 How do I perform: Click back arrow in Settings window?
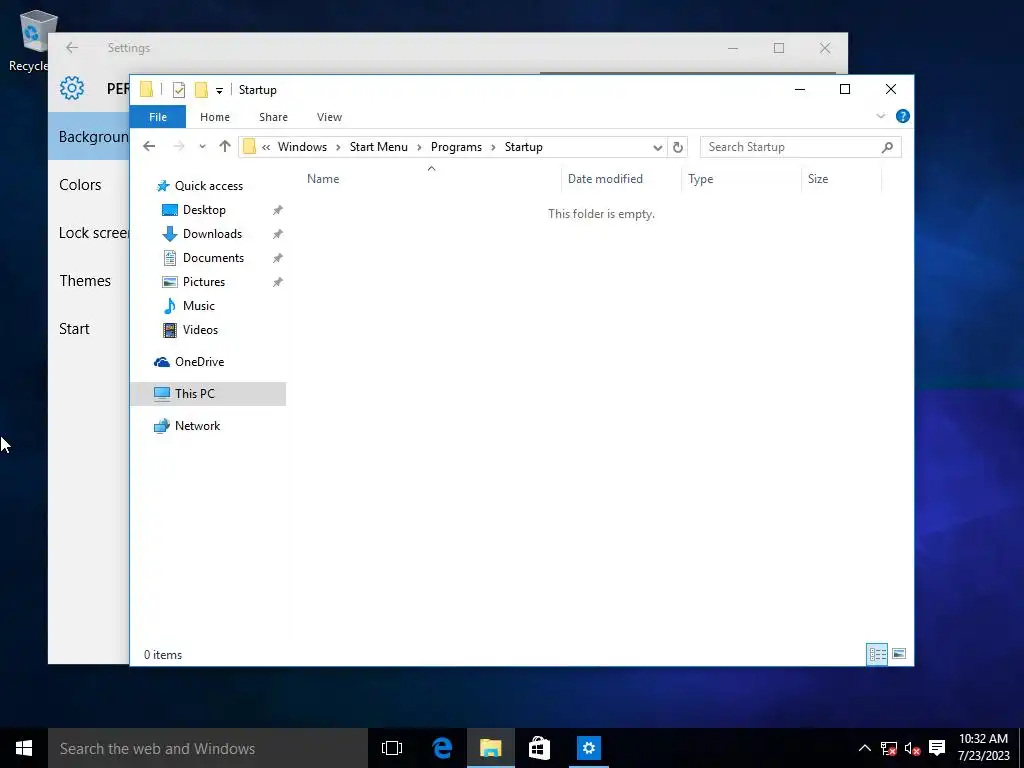[x=72, y=48]
